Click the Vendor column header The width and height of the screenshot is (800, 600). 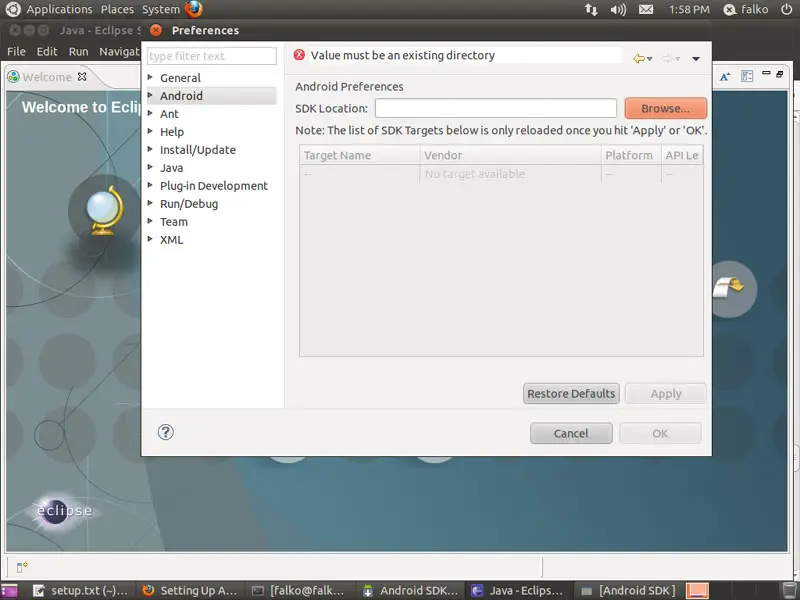coord(510,155)
